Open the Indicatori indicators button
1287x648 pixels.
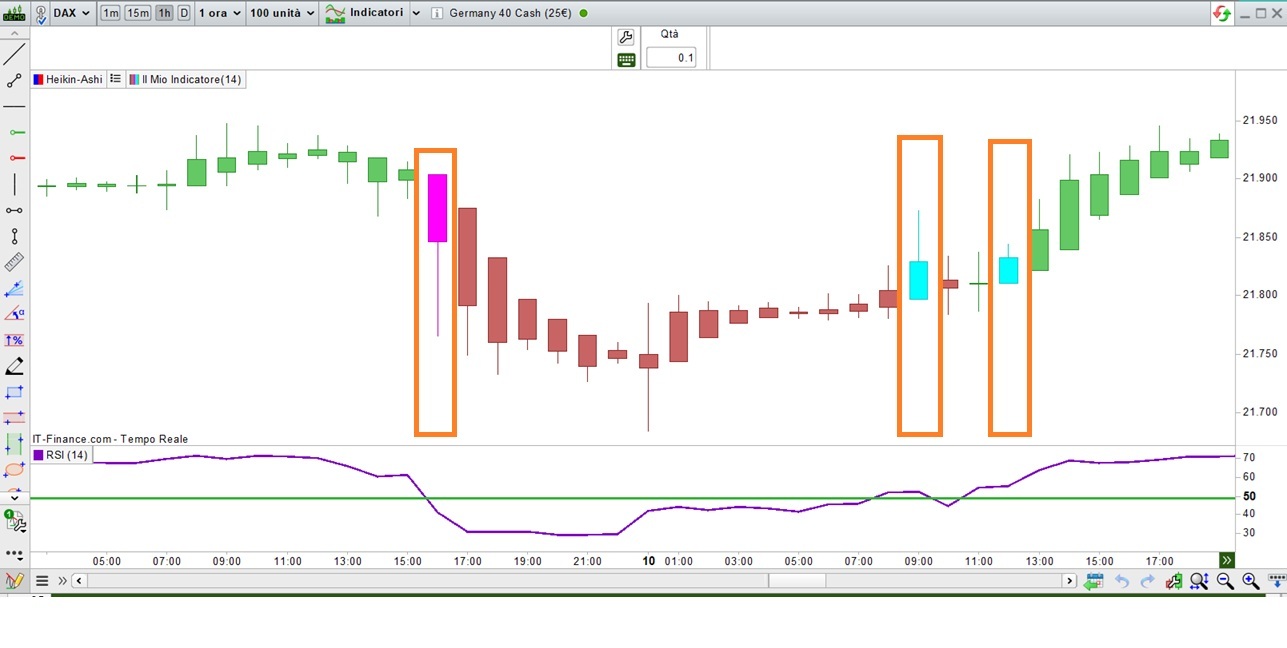tap(365, 13)
